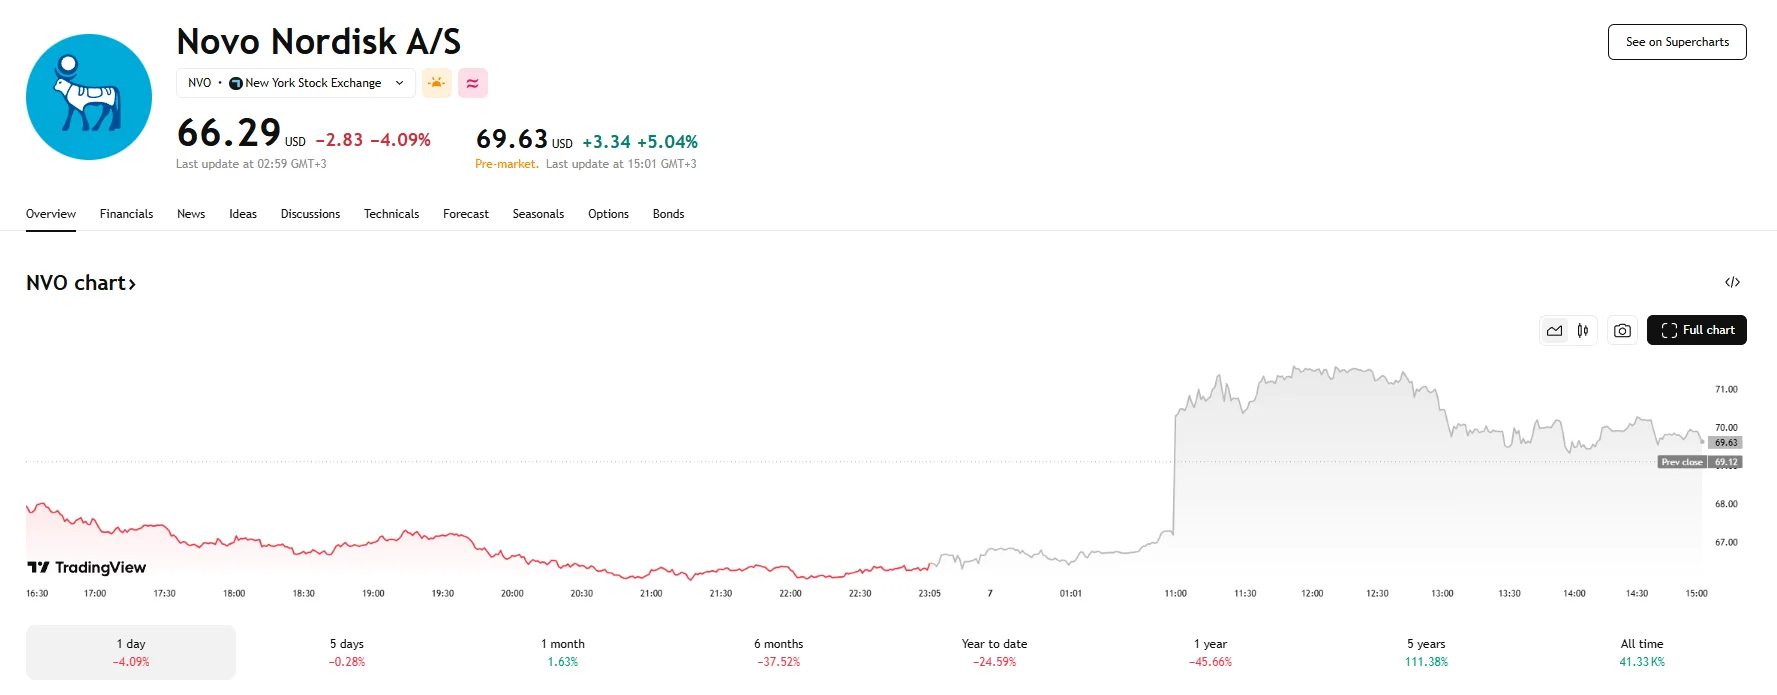
Task: Select the 1 day range
Action: 131,652
